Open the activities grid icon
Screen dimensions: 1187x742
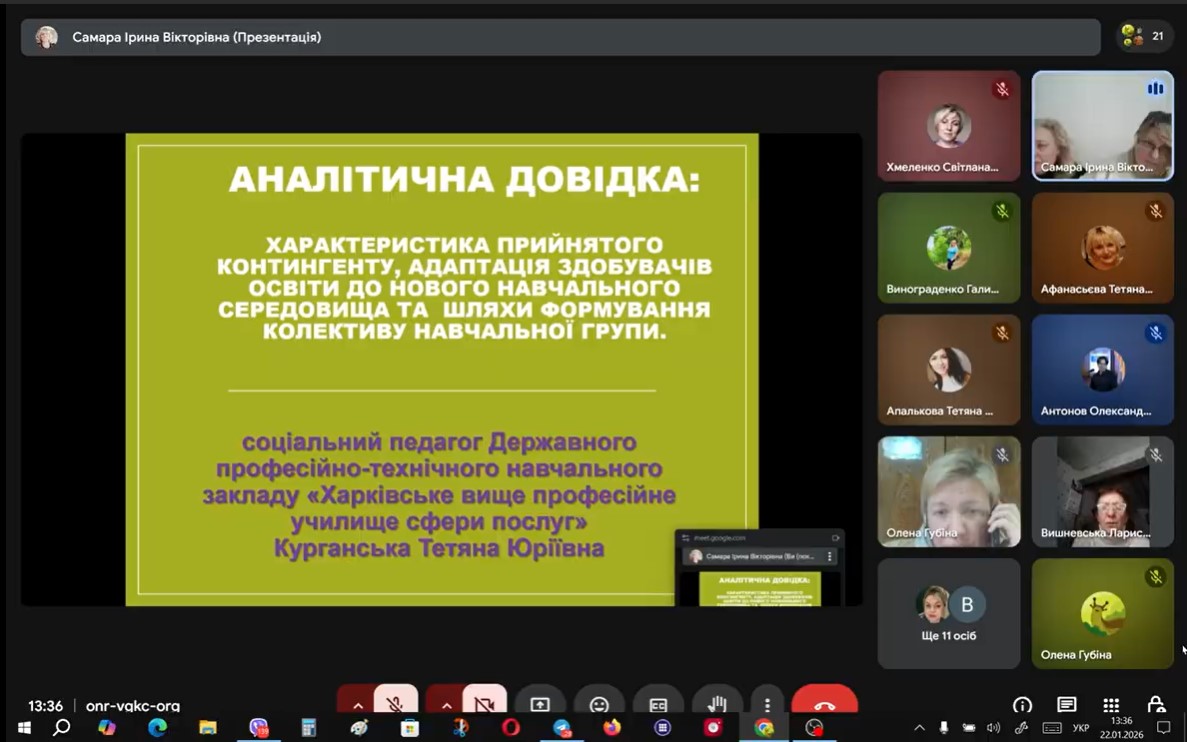[1111, 704]
